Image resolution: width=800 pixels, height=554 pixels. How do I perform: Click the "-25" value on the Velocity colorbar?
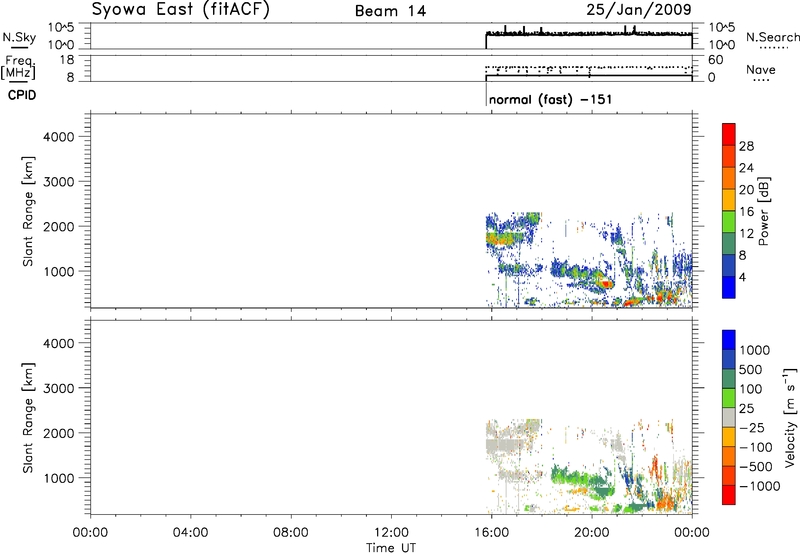pyautogui.click(x=752, y=428)
